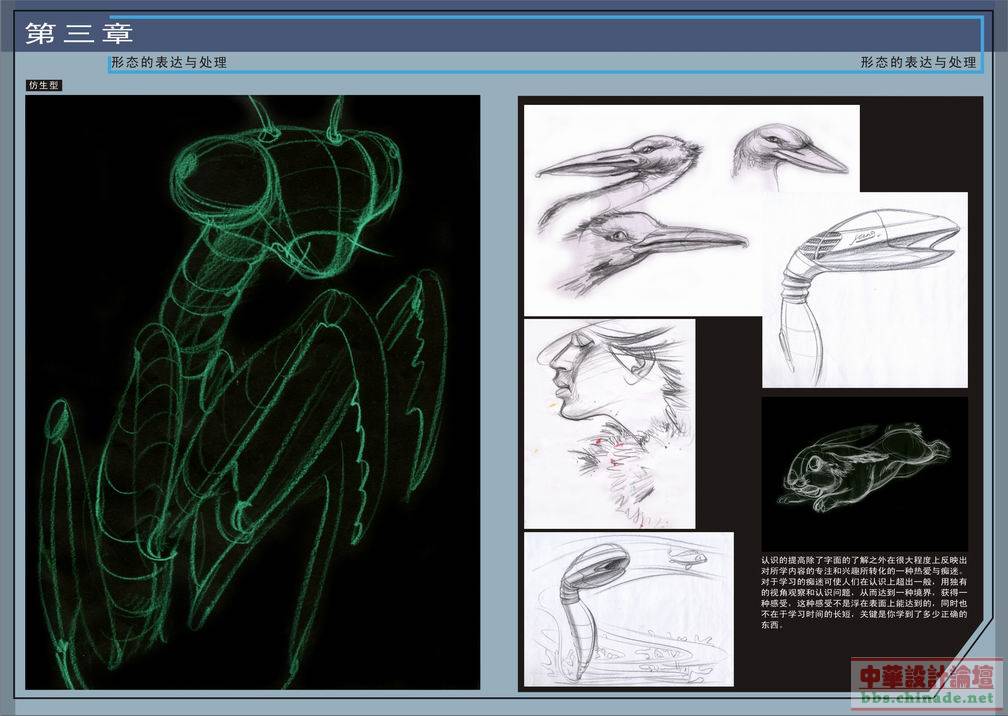Click the 仿生型 label tag
Screen dimensions: 1008x716
pyautogui.click(x=44, y=86)
